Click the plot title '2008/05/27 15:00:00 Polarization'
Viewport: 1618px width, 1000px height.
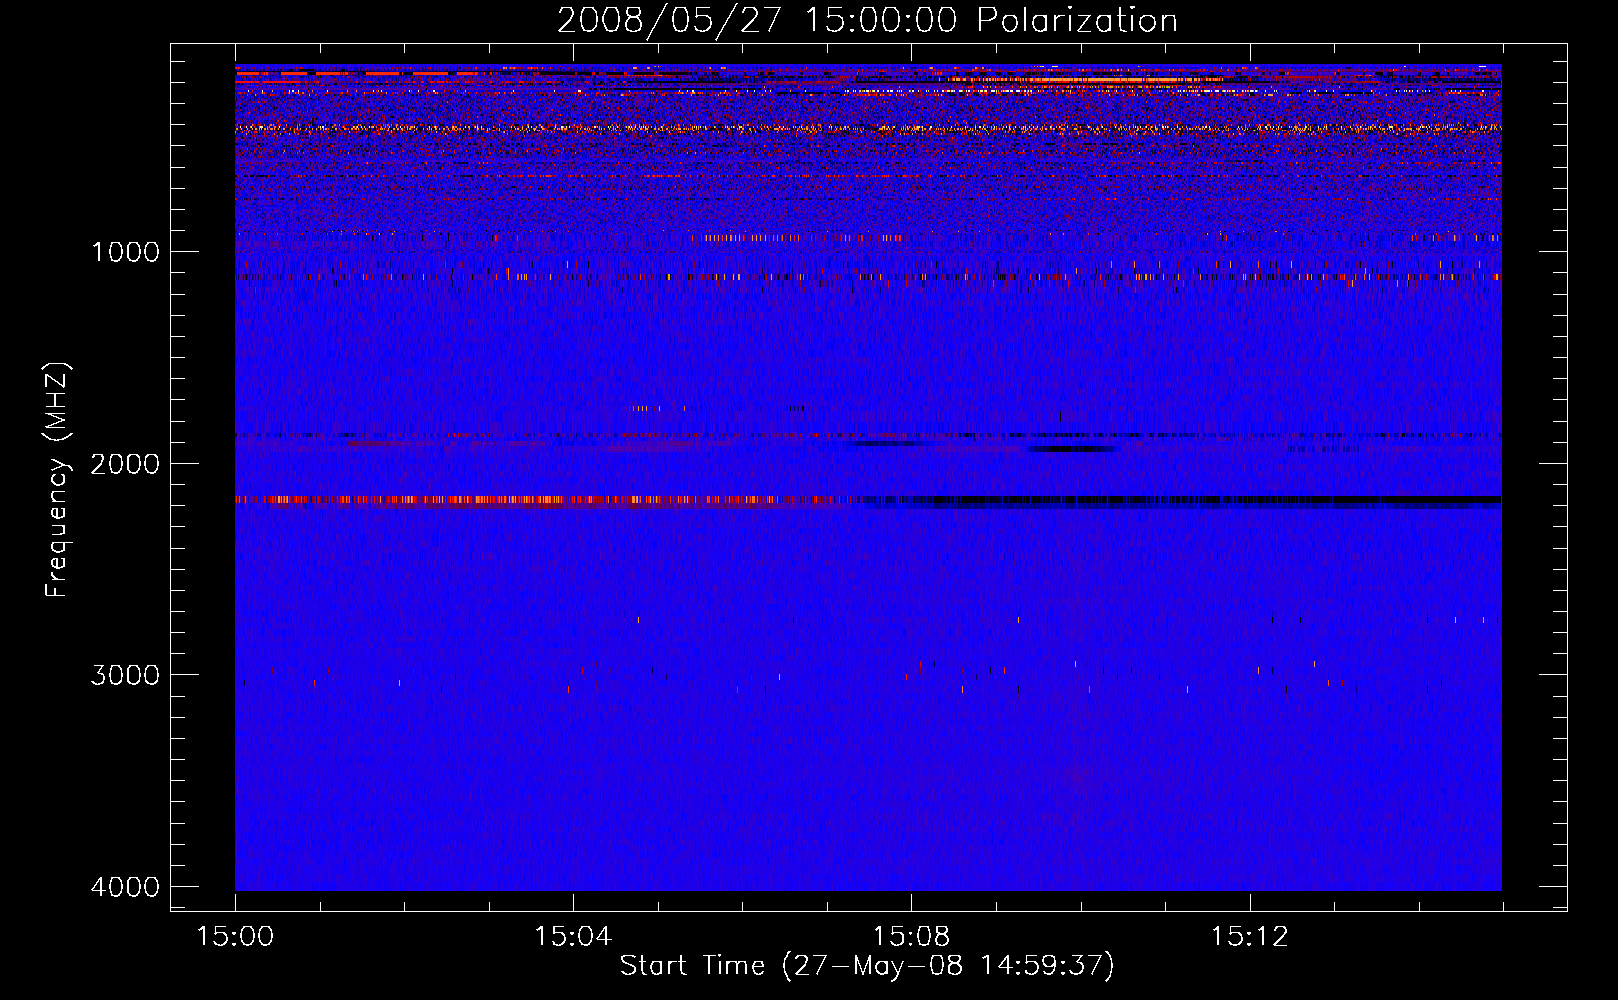tap(867, 20)
